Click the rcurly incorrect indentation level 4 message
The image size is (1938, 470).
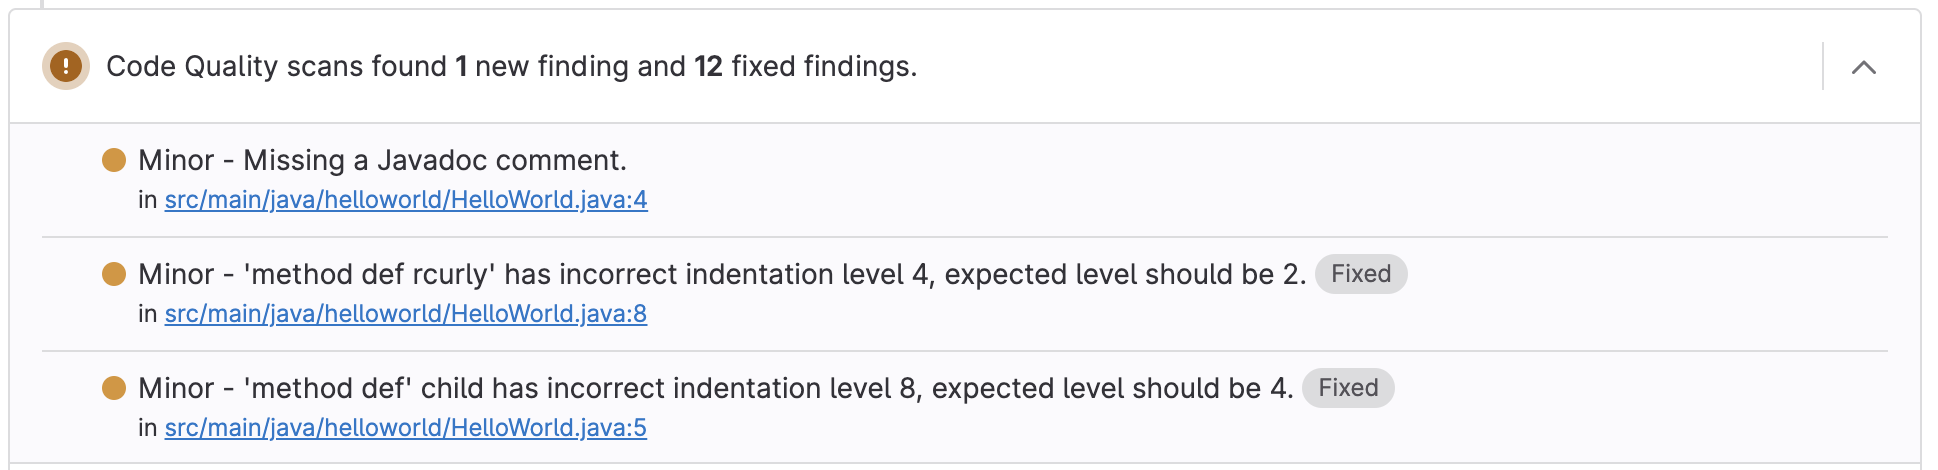pos(775,274)
